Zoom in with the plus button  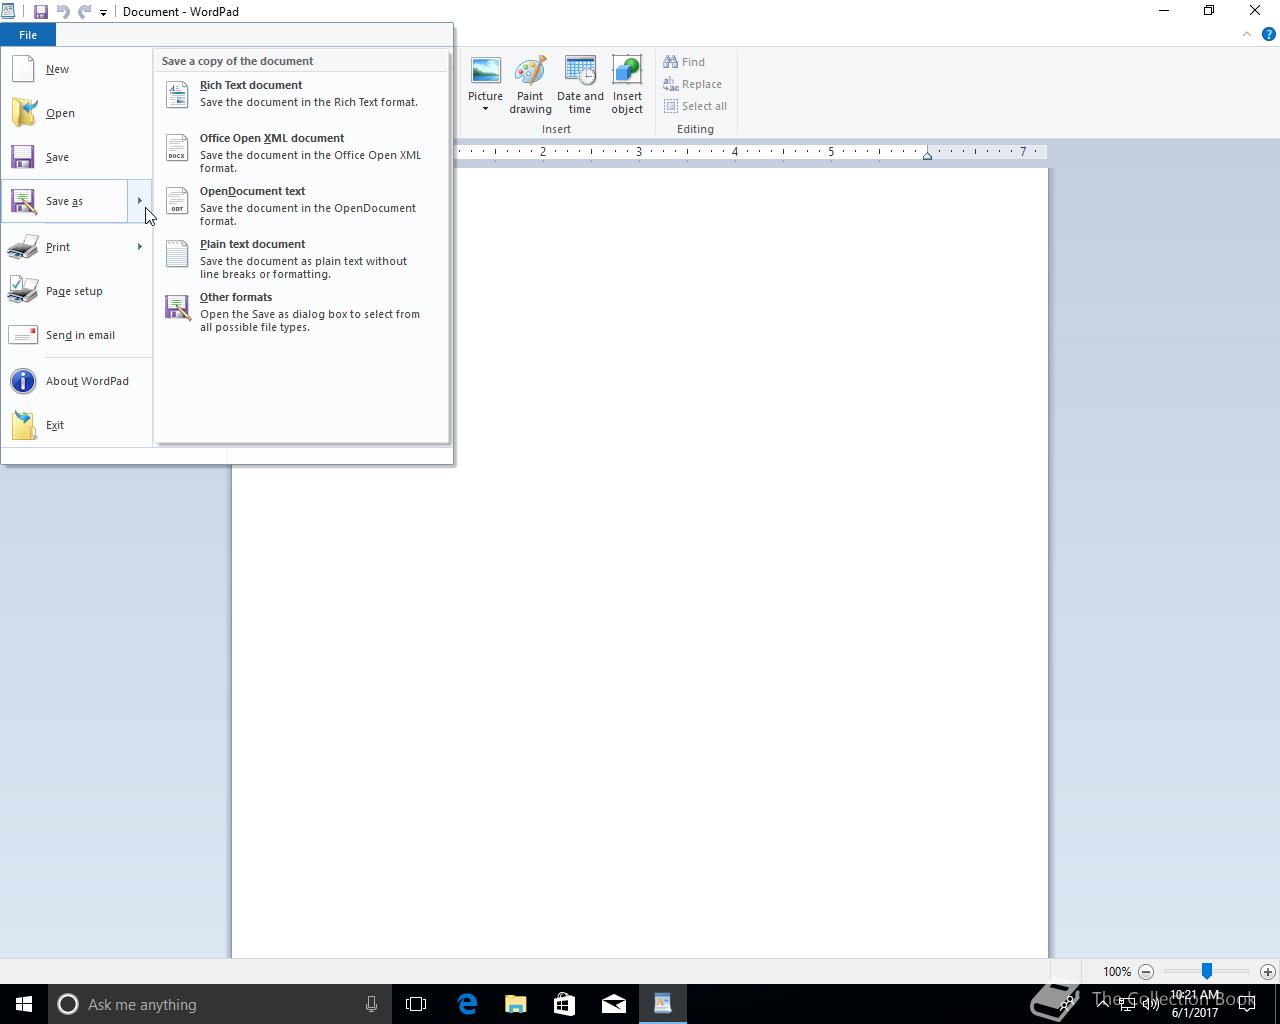(x=1267, y=971)
